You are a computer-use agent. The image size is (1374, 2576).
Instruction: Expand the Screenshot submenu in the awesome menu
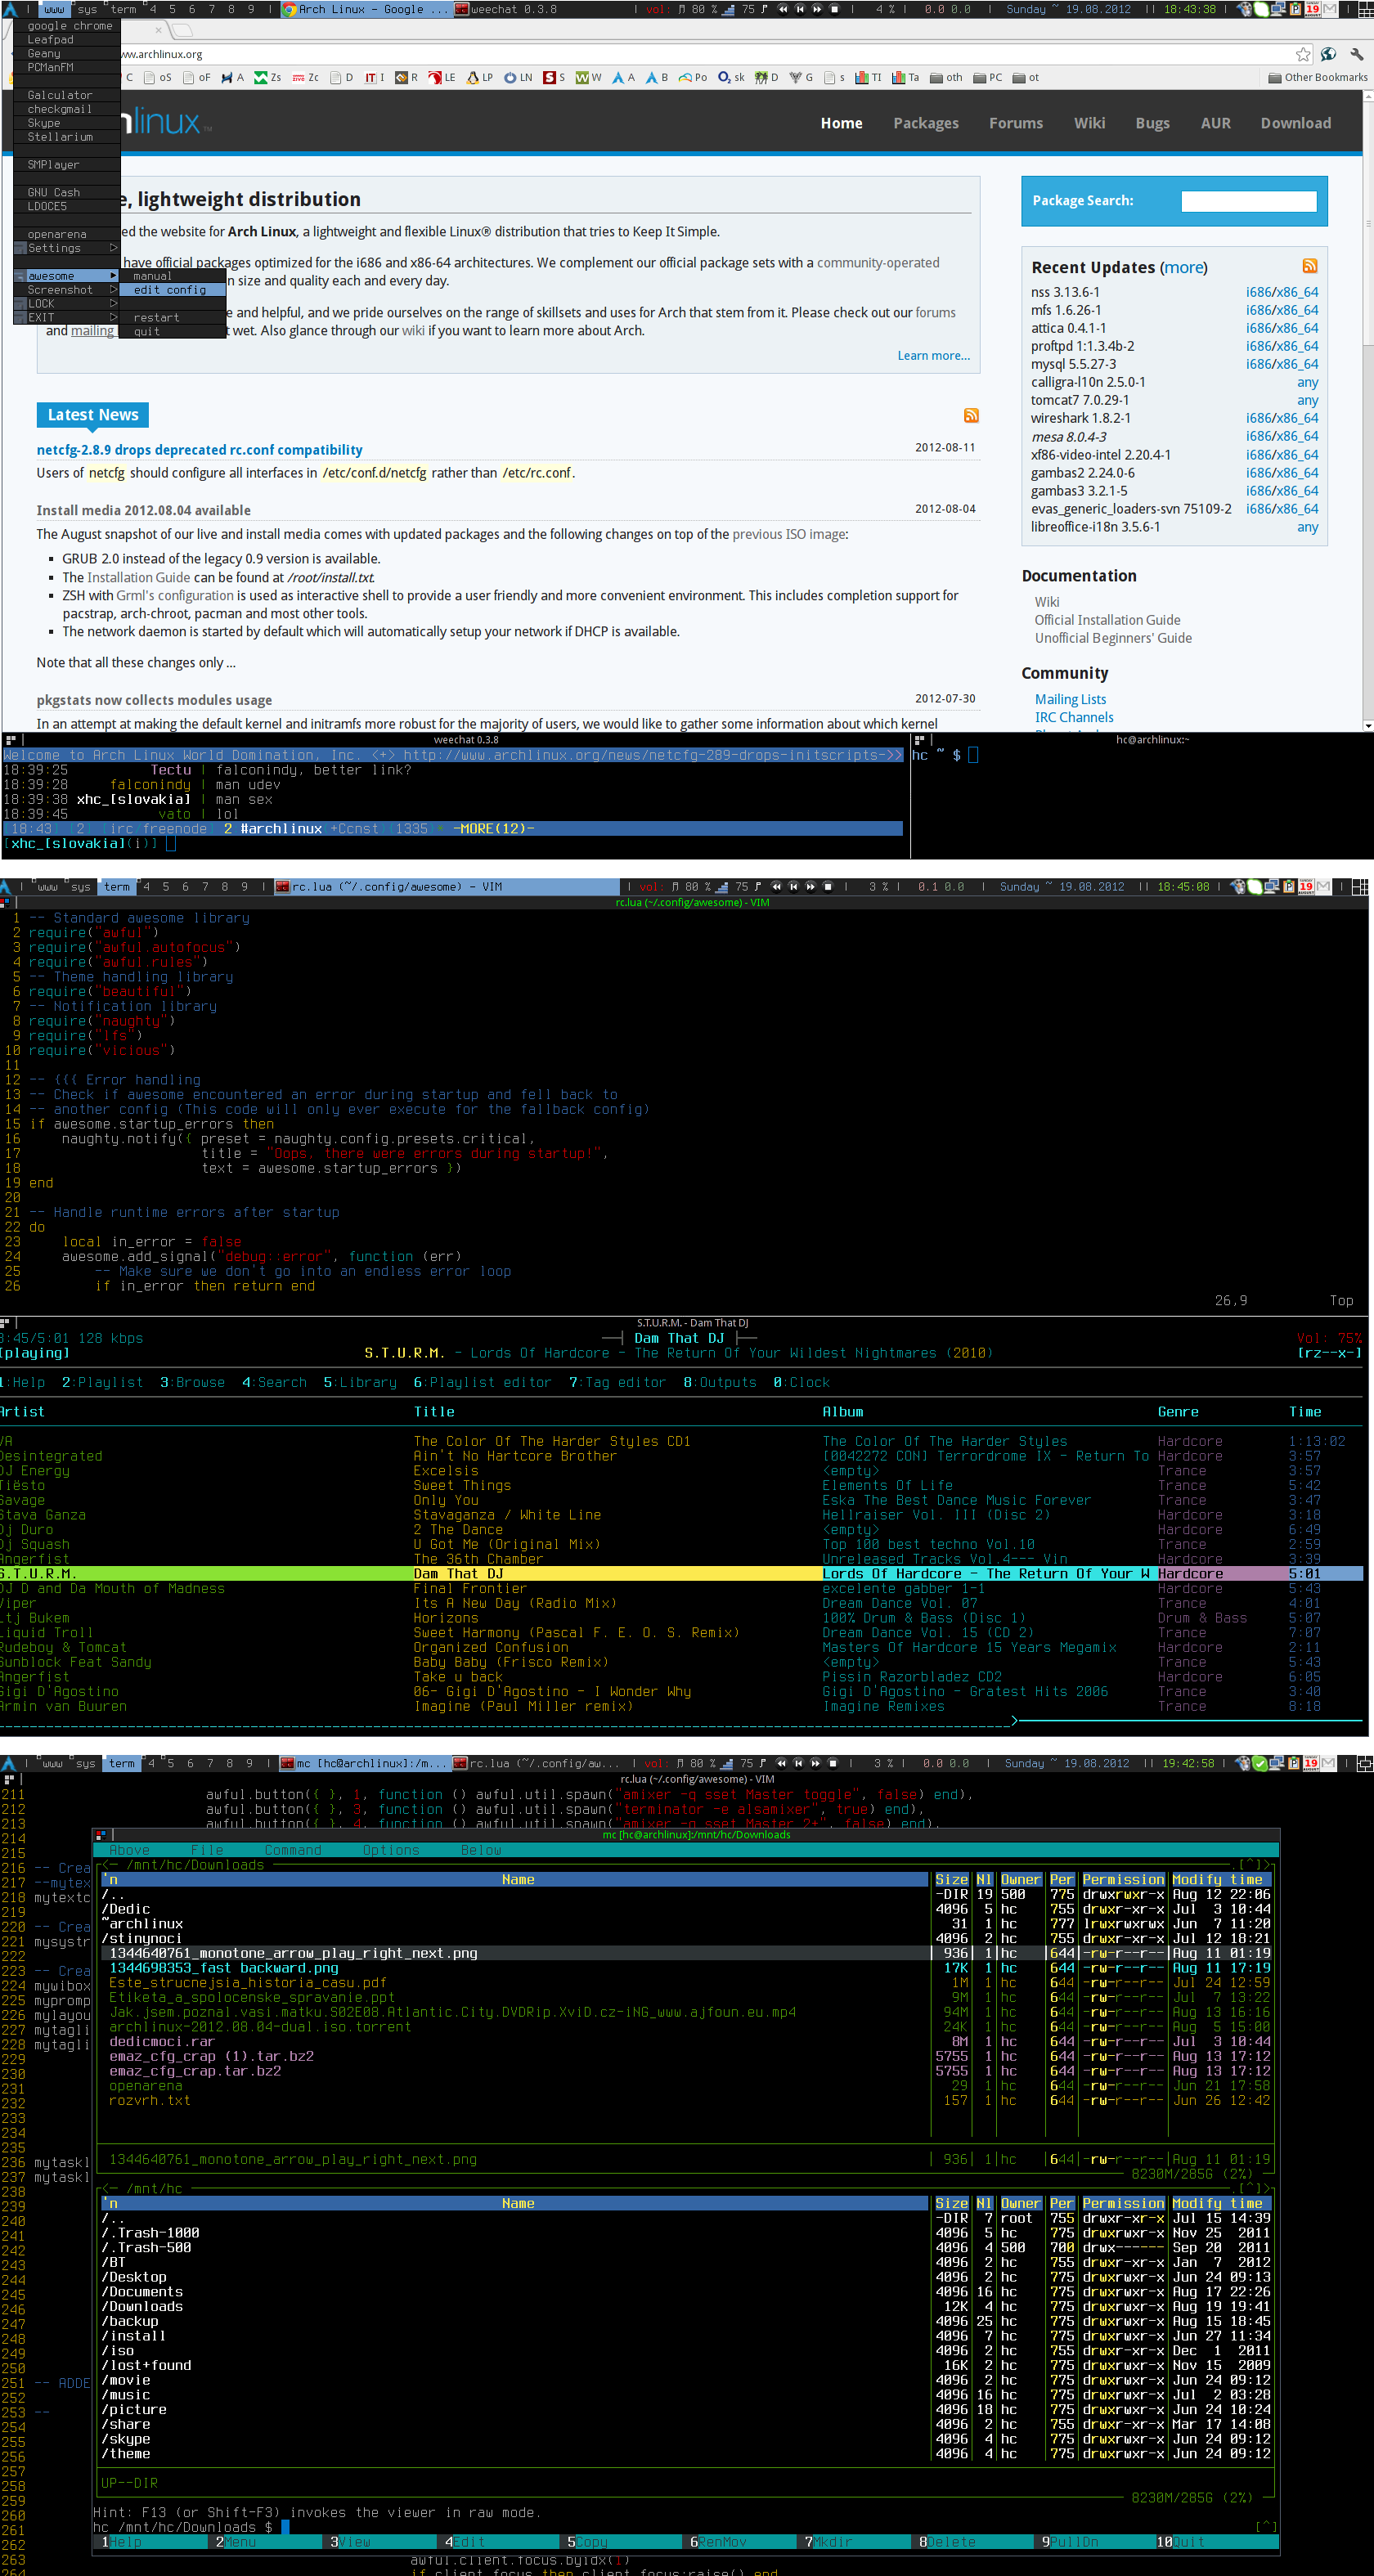click(x=67, y=290)
